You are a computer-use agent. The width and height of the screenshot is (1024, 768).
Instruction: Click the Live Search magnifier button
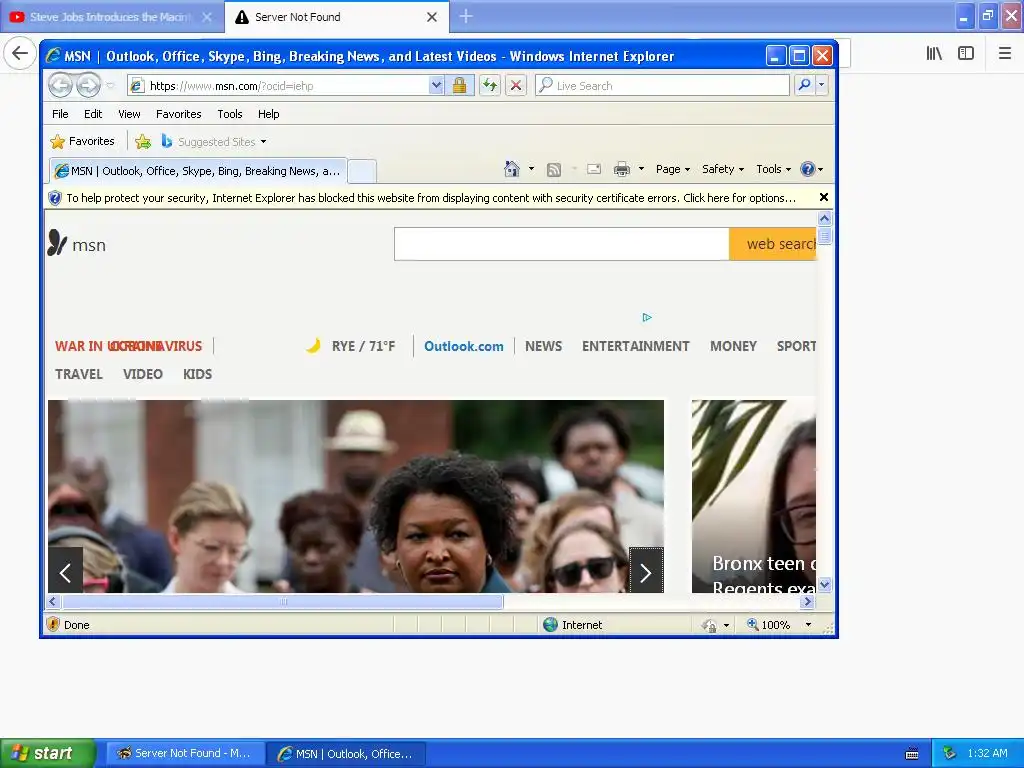[805, 86]
